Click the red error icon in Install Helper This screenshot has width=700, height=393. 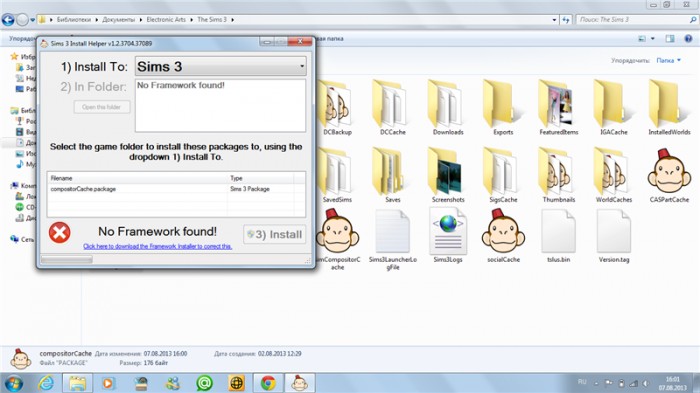point(60,233)
